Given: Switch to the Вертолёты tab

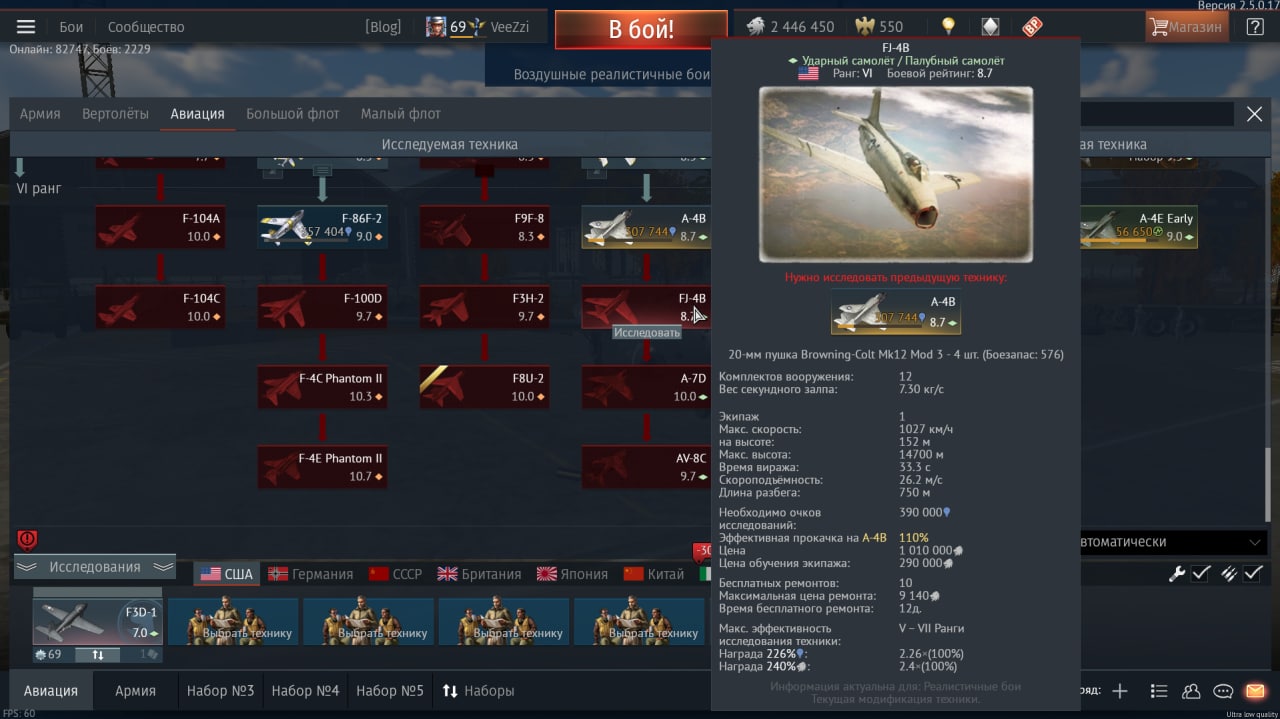Looking at the screenshot, I should [115, 114].
